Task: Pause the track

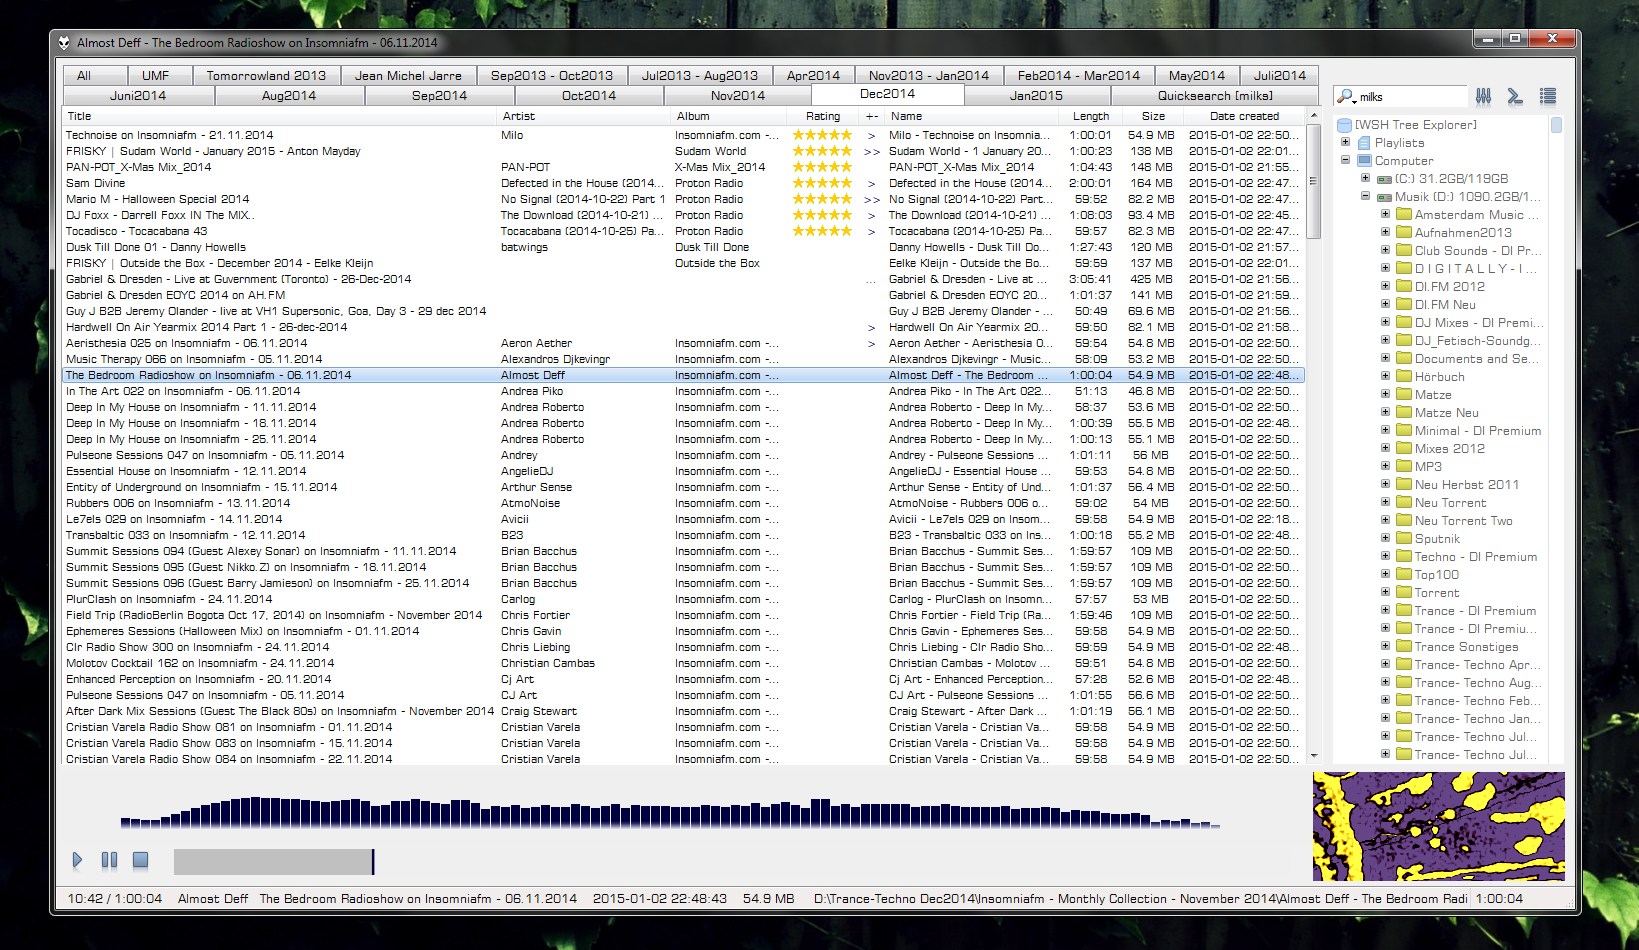Action: point(109,860)
